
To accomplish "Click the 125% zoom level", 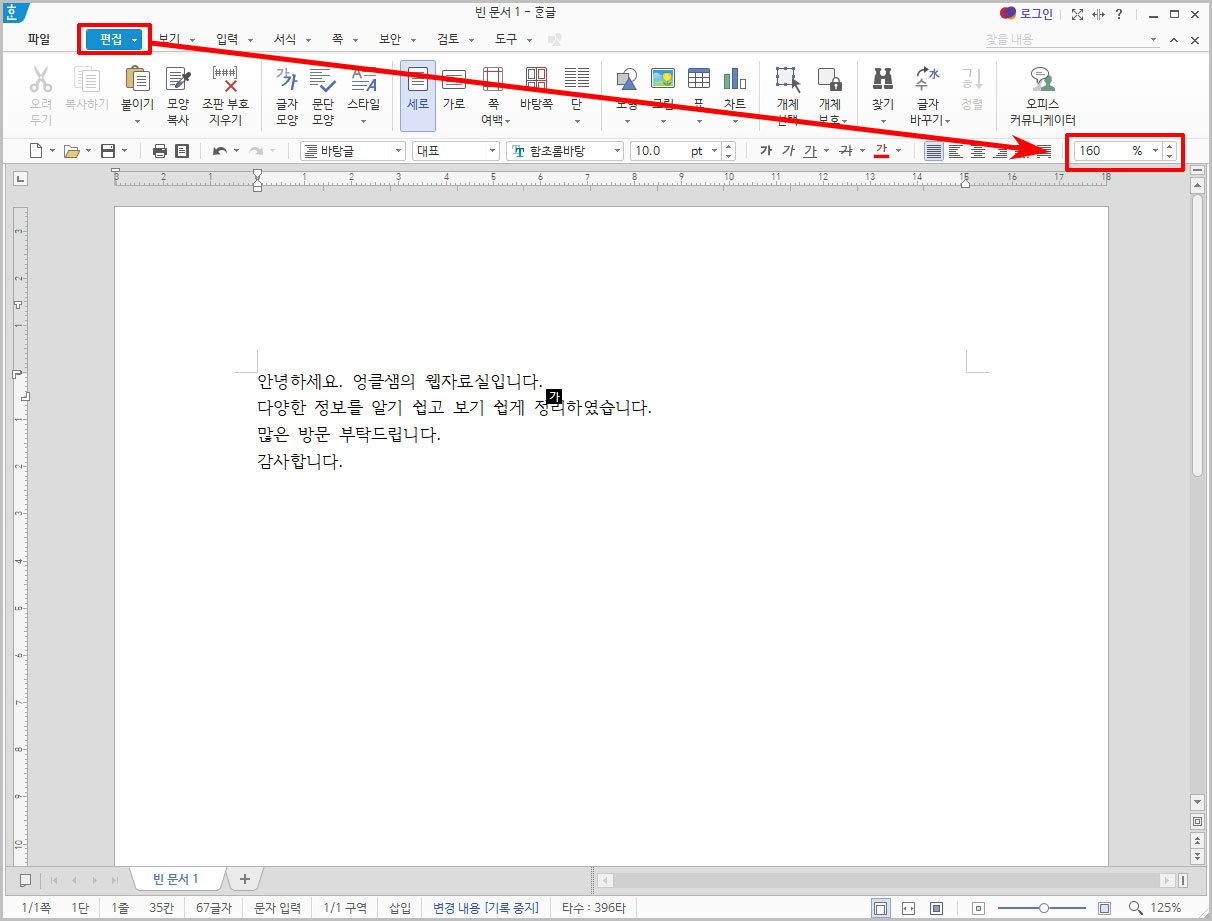I will point(1165,908).
